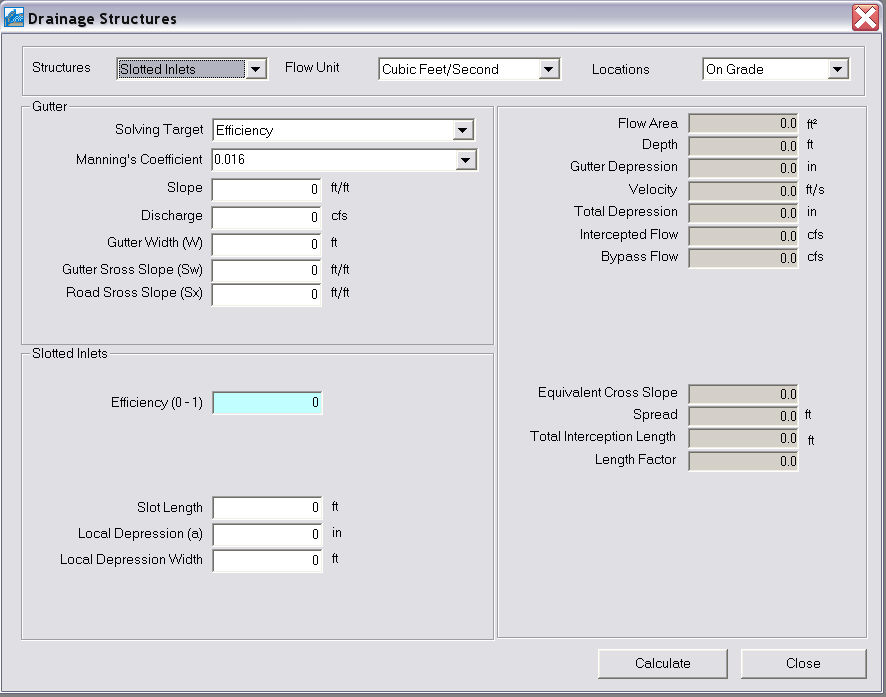Click the Bypass Flow output box
886x697 pixels.
(x=743, y=258)
